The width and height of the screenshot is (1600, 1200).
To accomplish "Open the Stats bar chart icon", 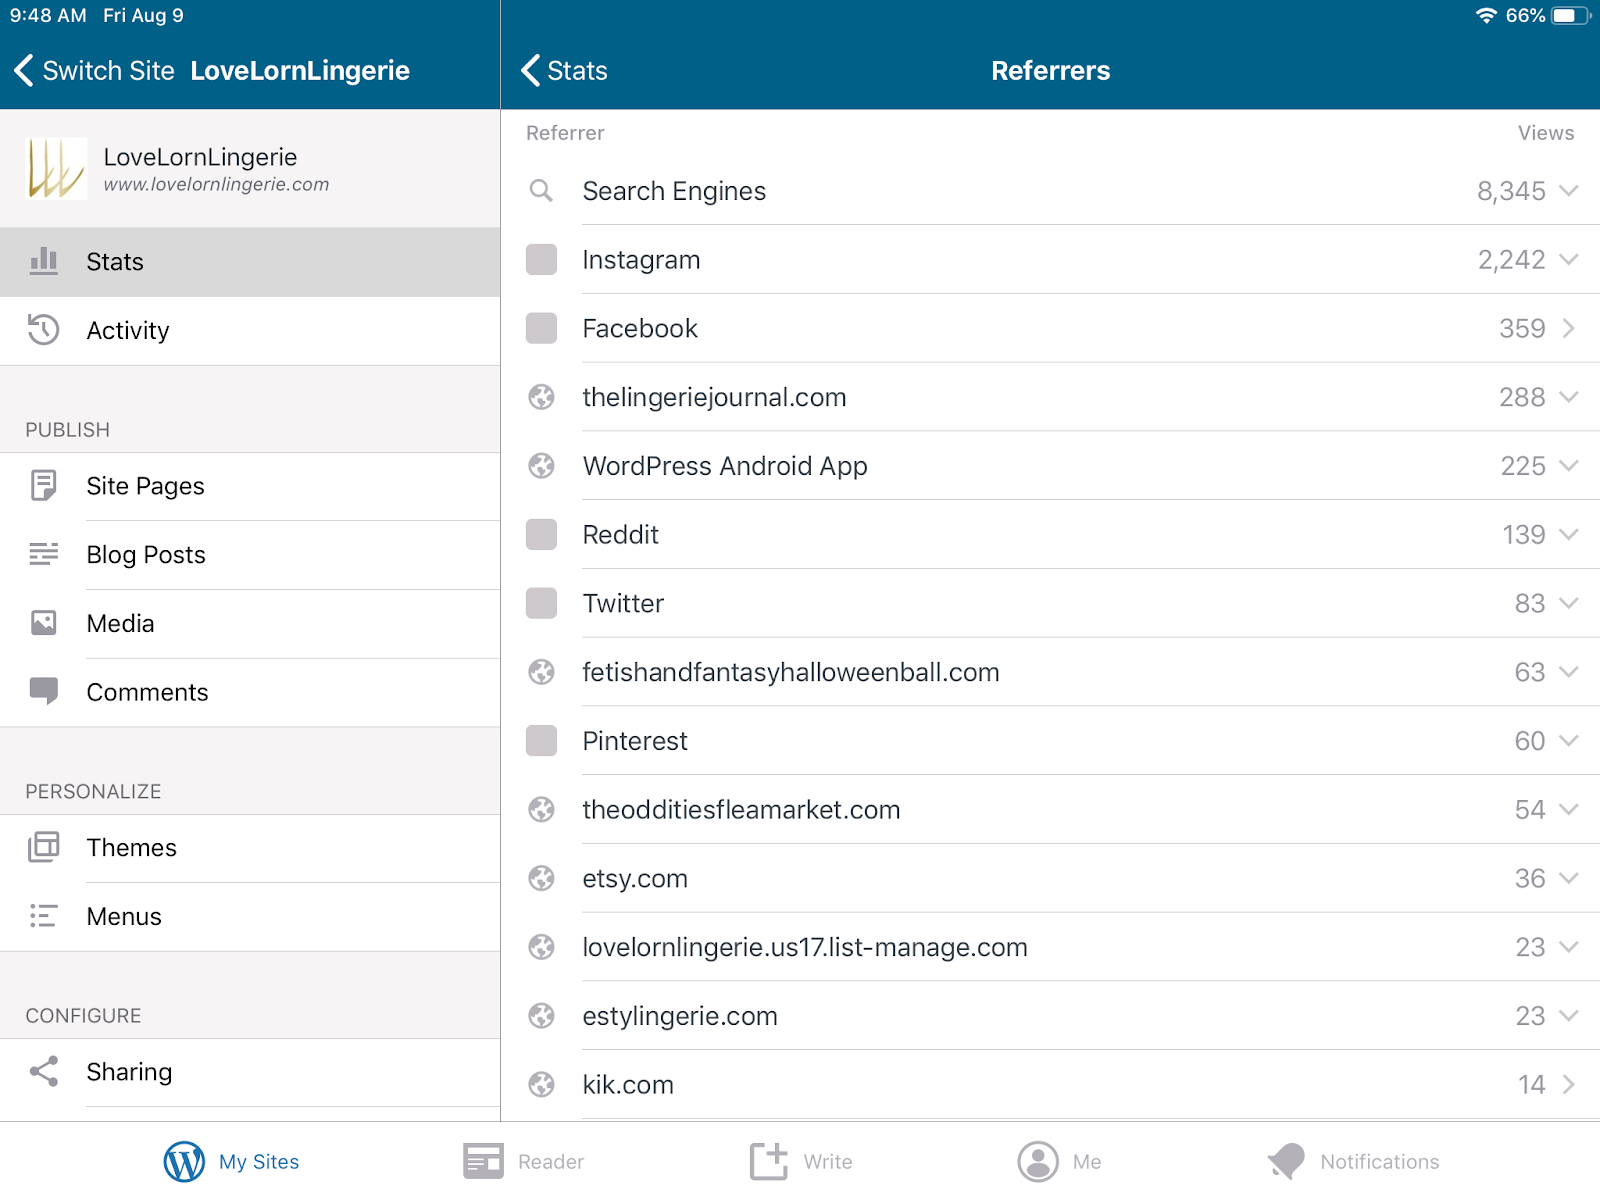I will [x=43, y=261].
